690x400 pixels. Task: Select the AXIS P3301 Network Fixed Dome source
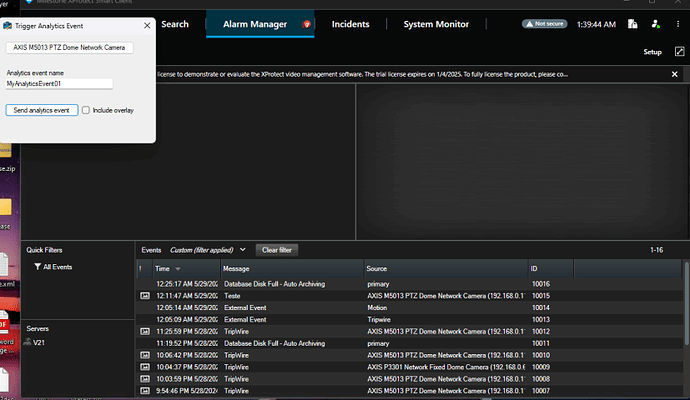[x=446, y=367]
